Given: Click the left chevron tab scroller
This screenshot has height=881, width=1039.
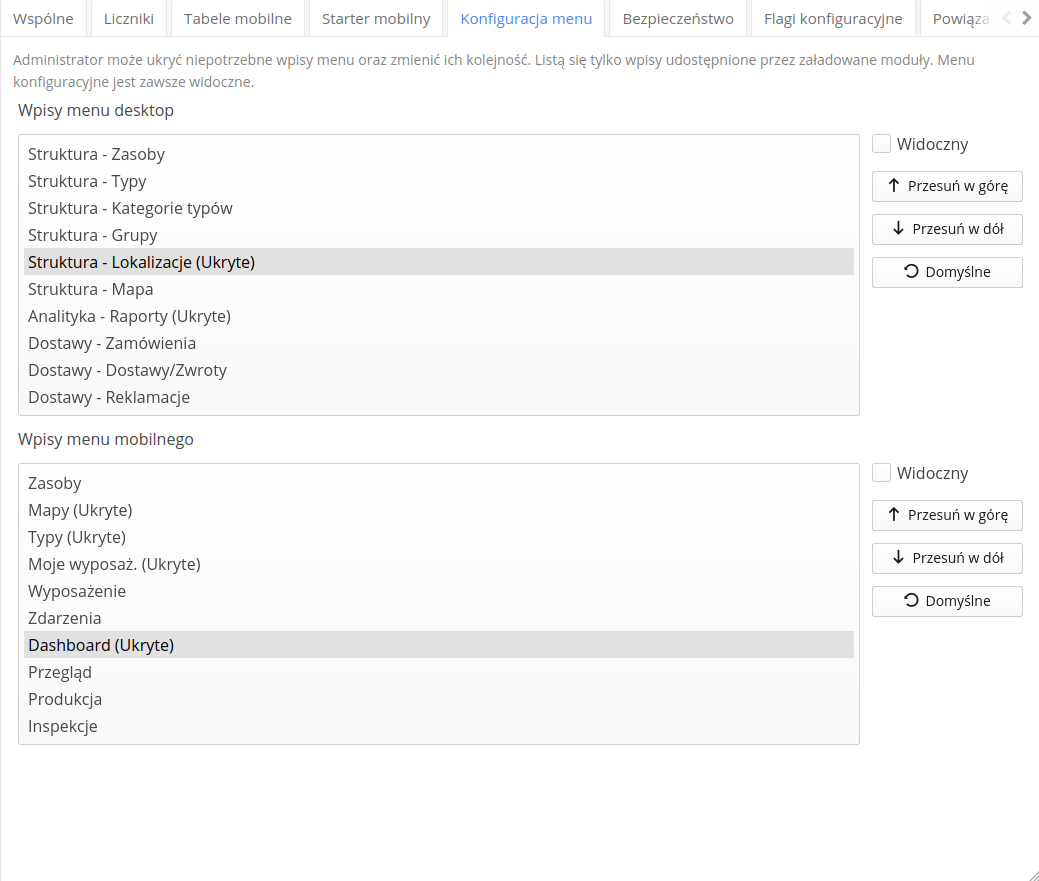Looking at the screenshot, I should click(x=1007, y=18).
